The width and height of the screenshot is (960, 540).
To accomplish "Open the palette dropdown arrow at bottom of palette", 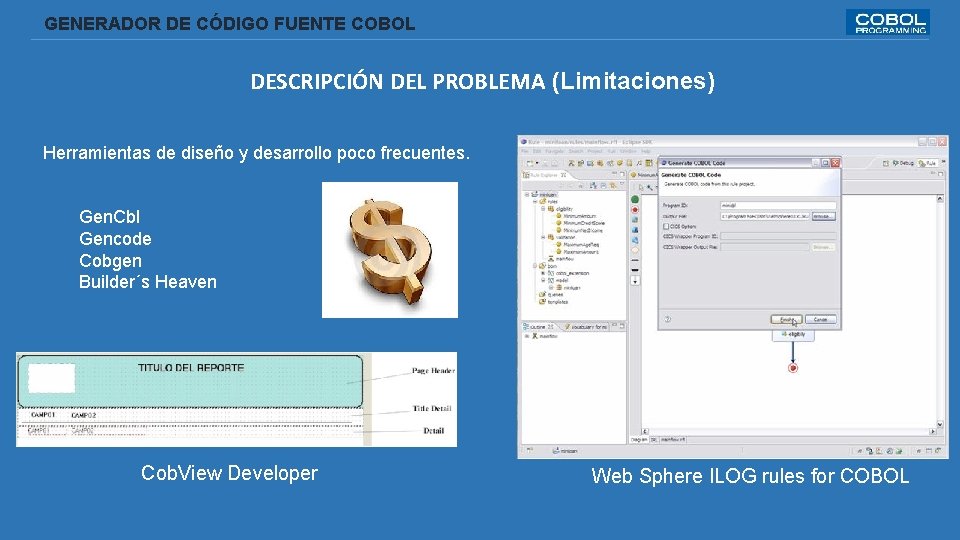I will pos(635,280).
